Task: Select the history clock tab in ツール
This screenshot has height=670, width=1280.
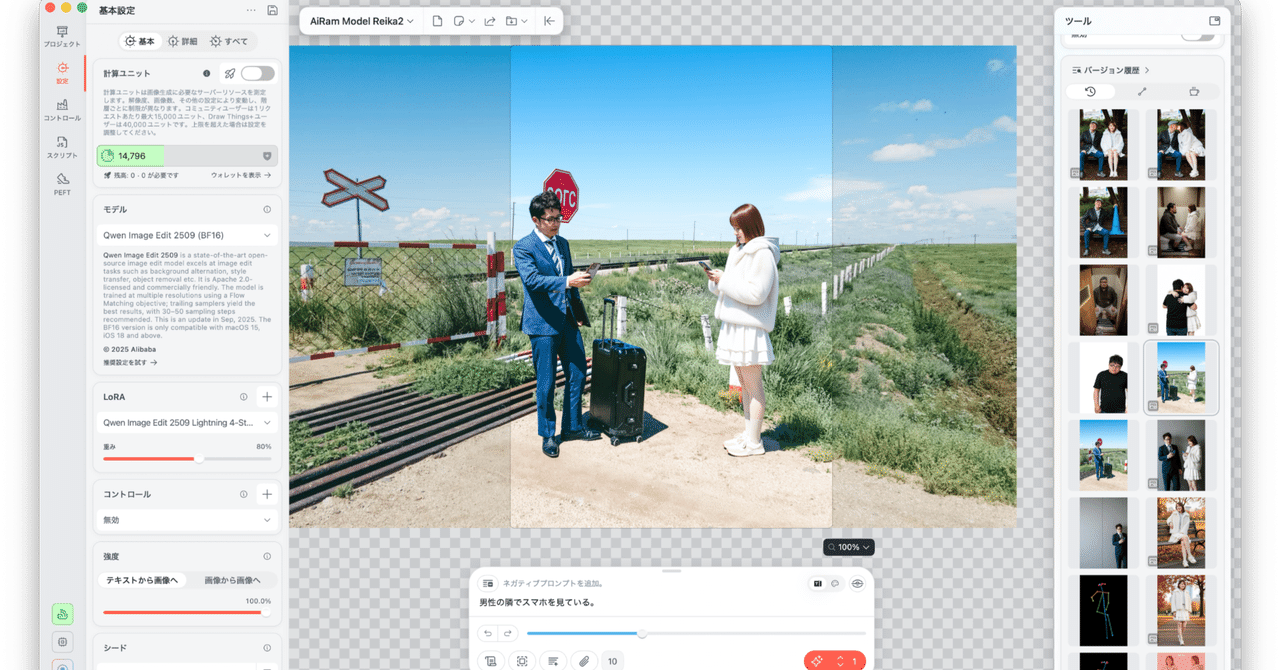Action: click(1090, 91)
